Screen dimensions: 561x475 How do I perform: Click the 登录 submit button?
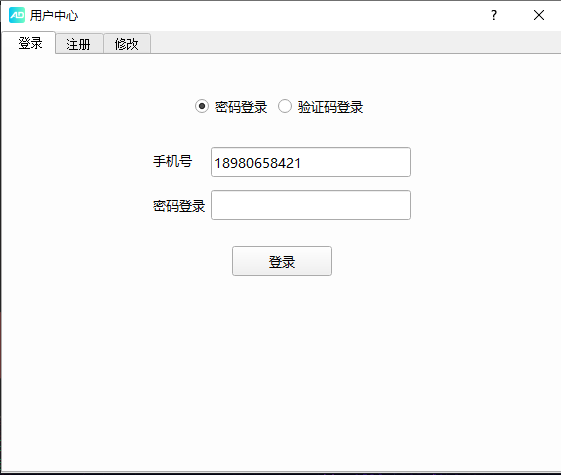[282, 261]
